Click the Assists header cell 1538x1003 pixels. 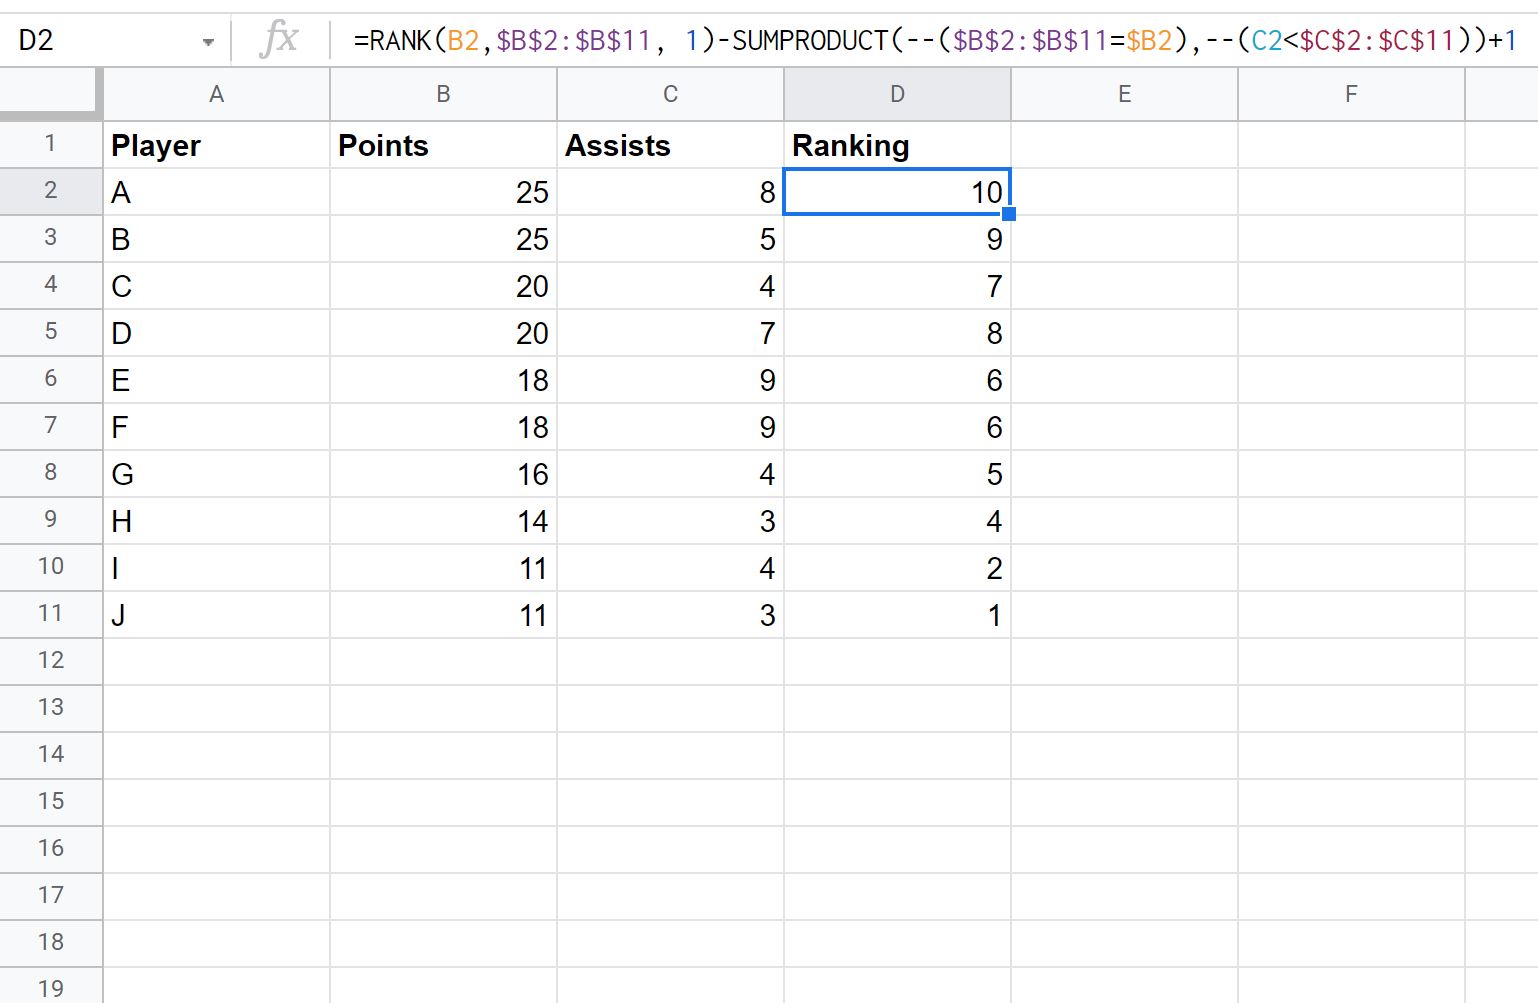[670, 145]
